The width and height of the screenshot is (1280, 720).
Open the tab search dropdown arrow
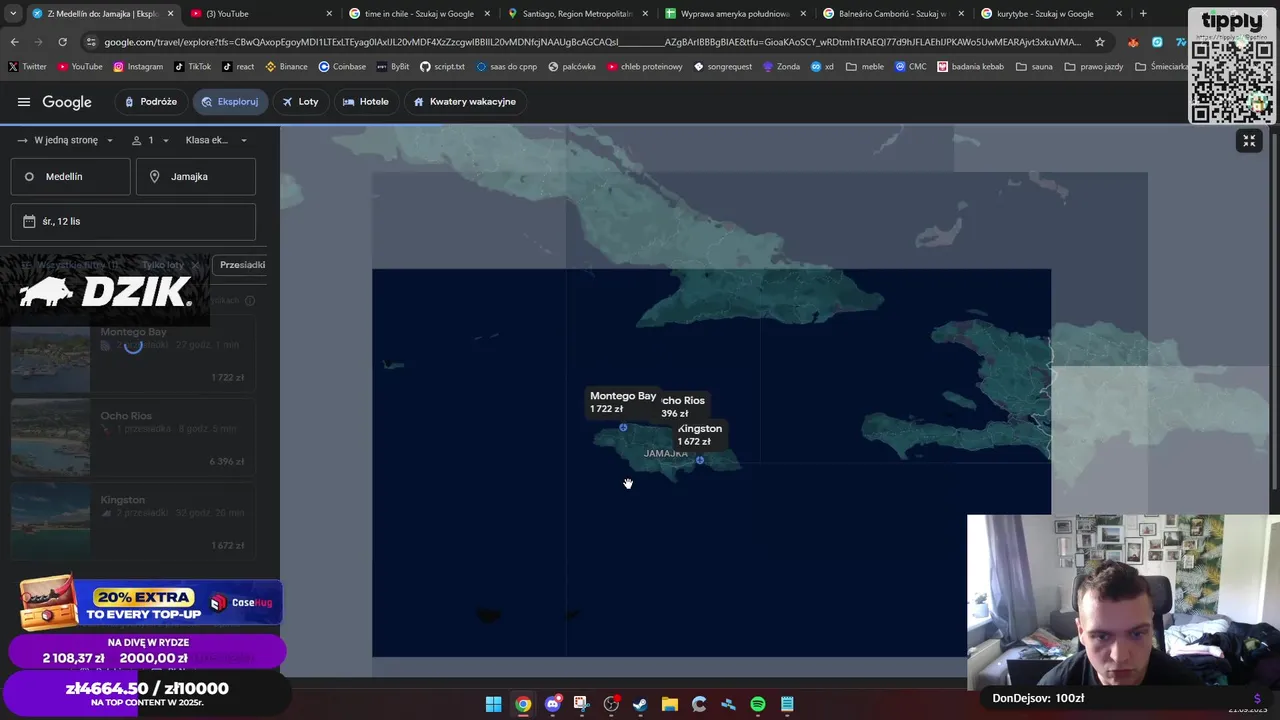pos(12,14)
